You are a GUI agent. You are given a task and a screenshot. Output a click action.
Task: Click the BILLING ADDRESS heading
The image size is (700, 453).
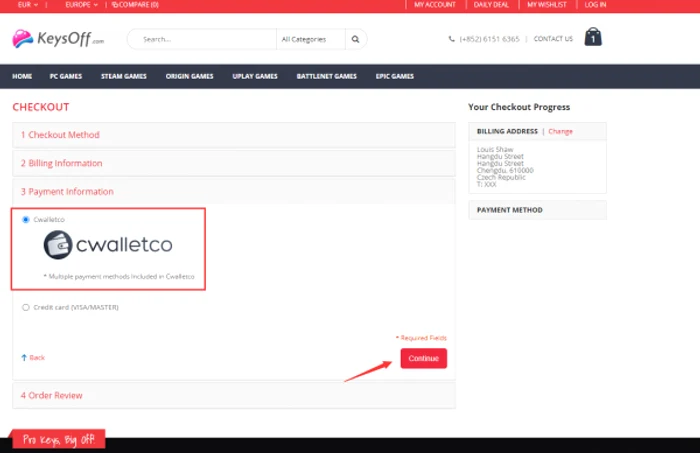507,131
